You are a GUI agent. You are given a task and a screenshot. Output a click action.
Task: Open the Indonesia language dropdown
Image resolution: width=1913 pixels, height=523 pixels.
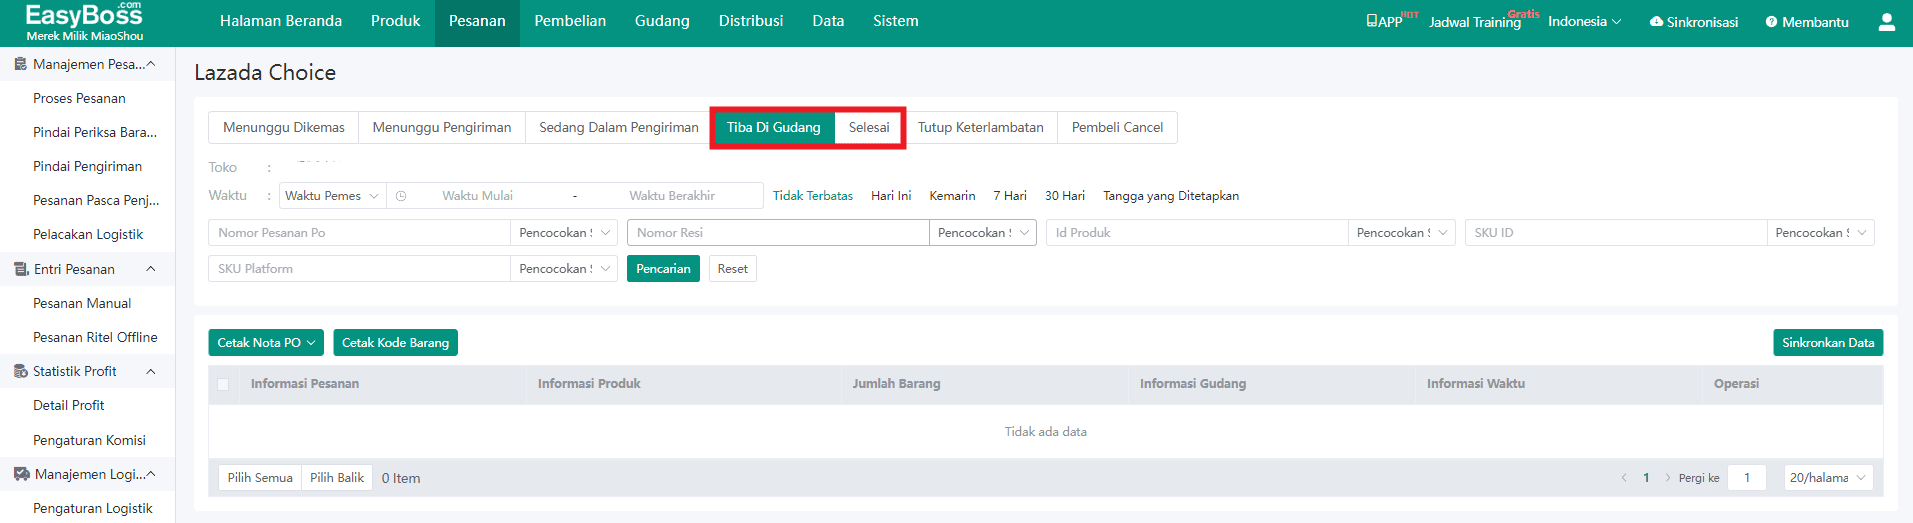1584,21
